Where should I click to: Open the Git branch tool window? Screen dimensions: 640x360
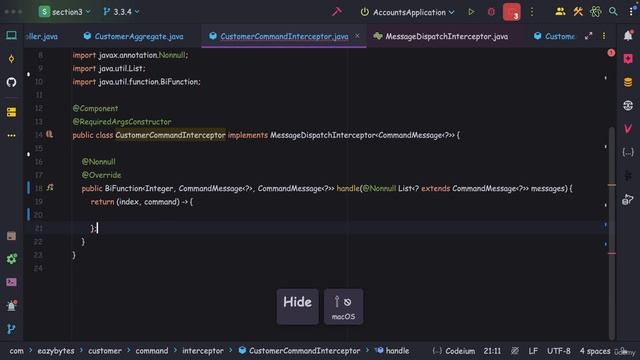(x=11, y=329)
